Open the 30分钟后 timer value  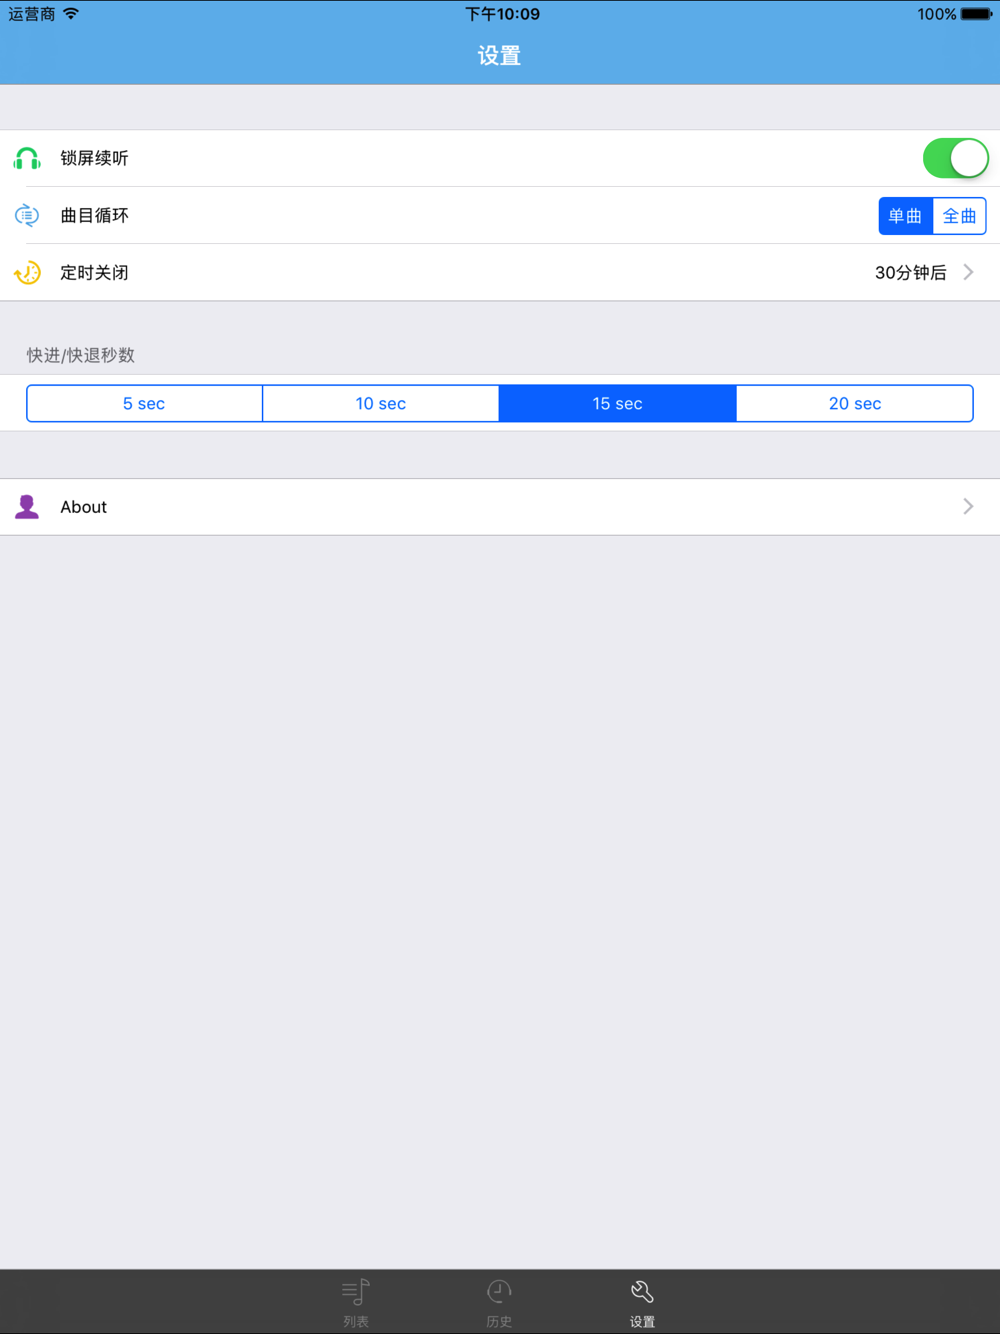click(x=910, y=273)
